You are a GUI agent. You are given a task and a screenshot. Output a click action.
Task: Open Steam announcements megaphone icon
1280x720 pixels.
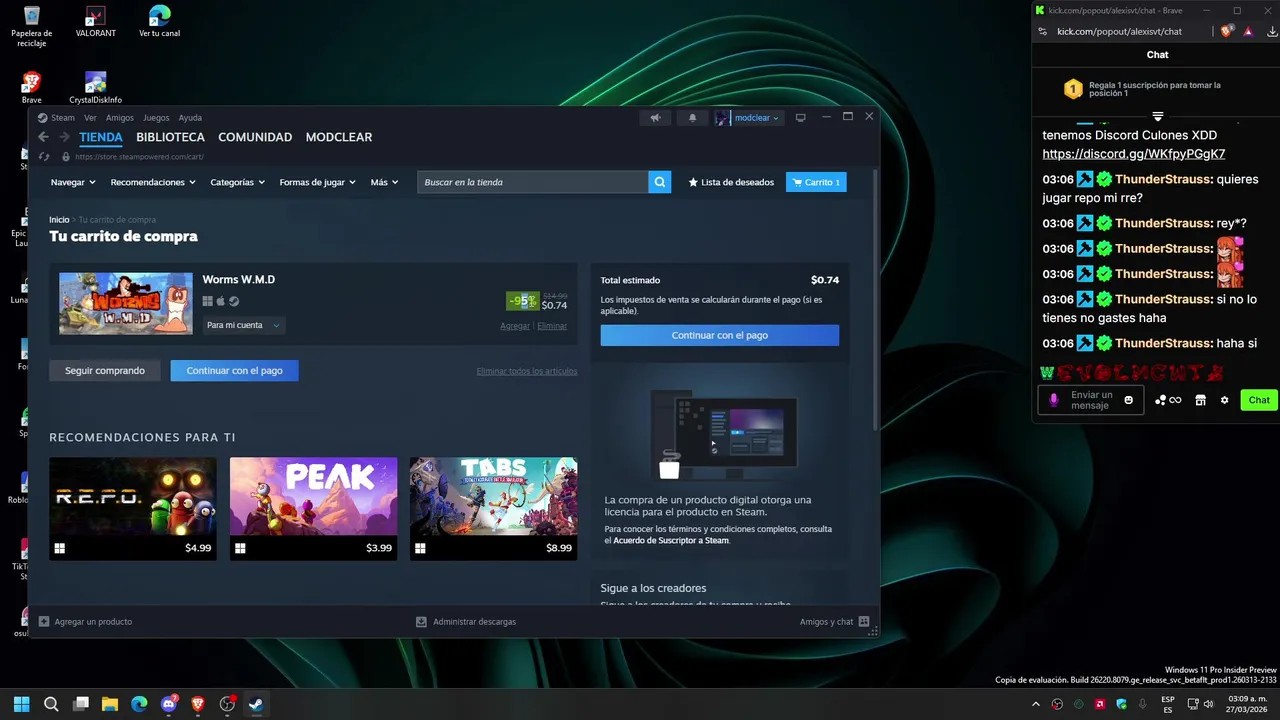point(655,118)
